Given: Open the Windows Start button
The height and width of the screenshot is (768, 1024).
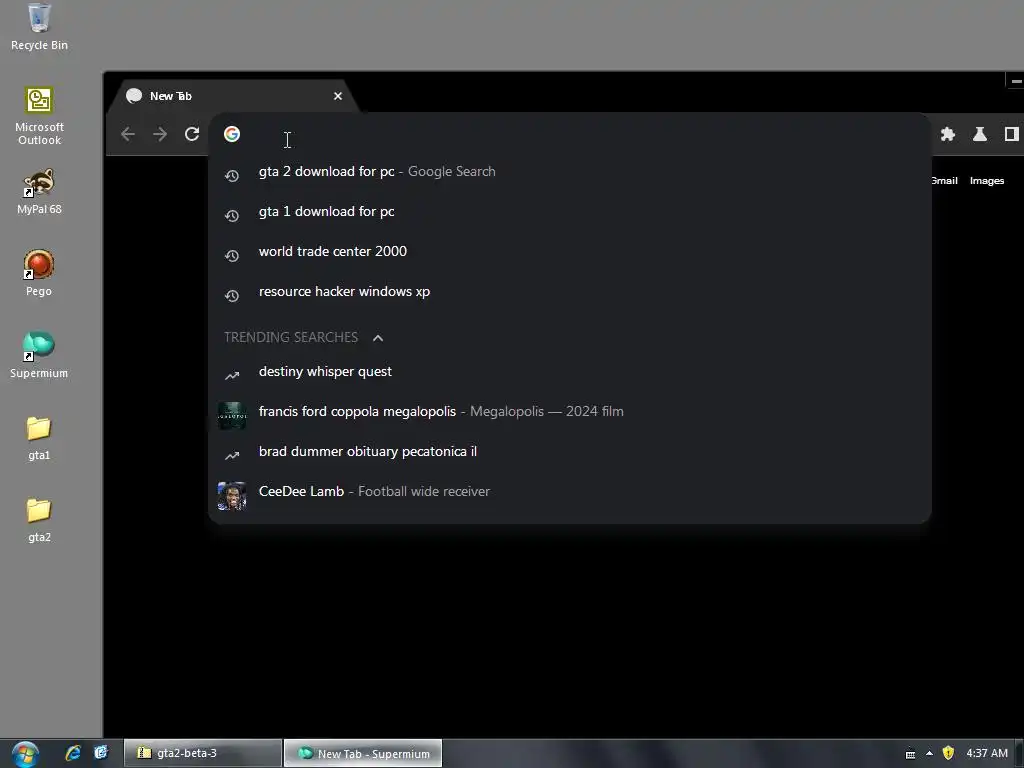Looking at the screenshot, I should coord(25,754).
